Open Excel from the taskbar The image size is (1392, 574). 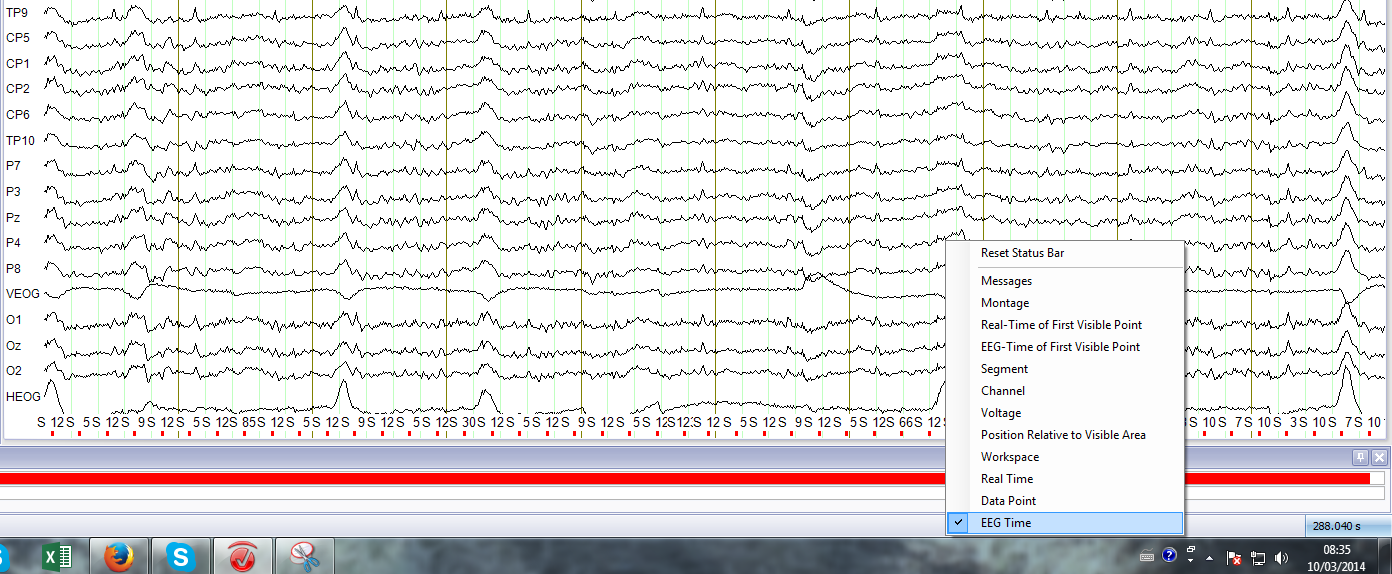[x=57, y=556]
